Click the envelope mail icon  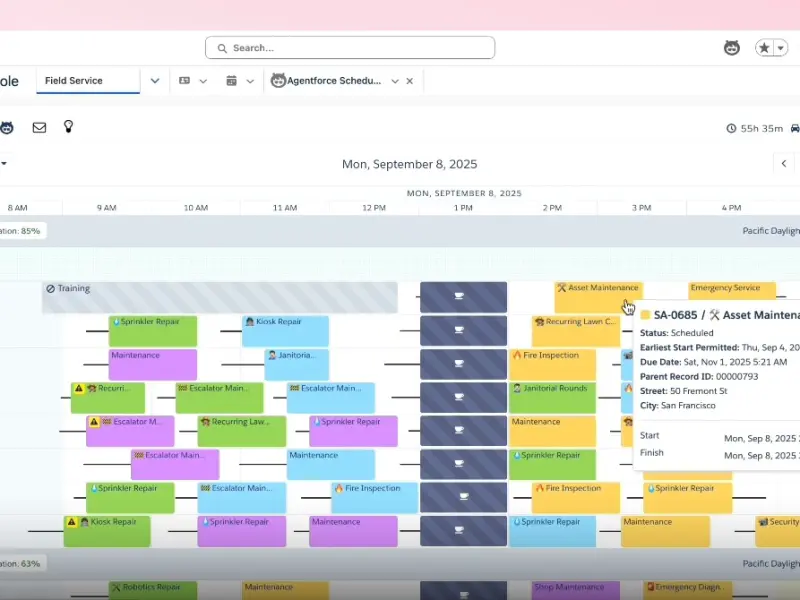39,128
